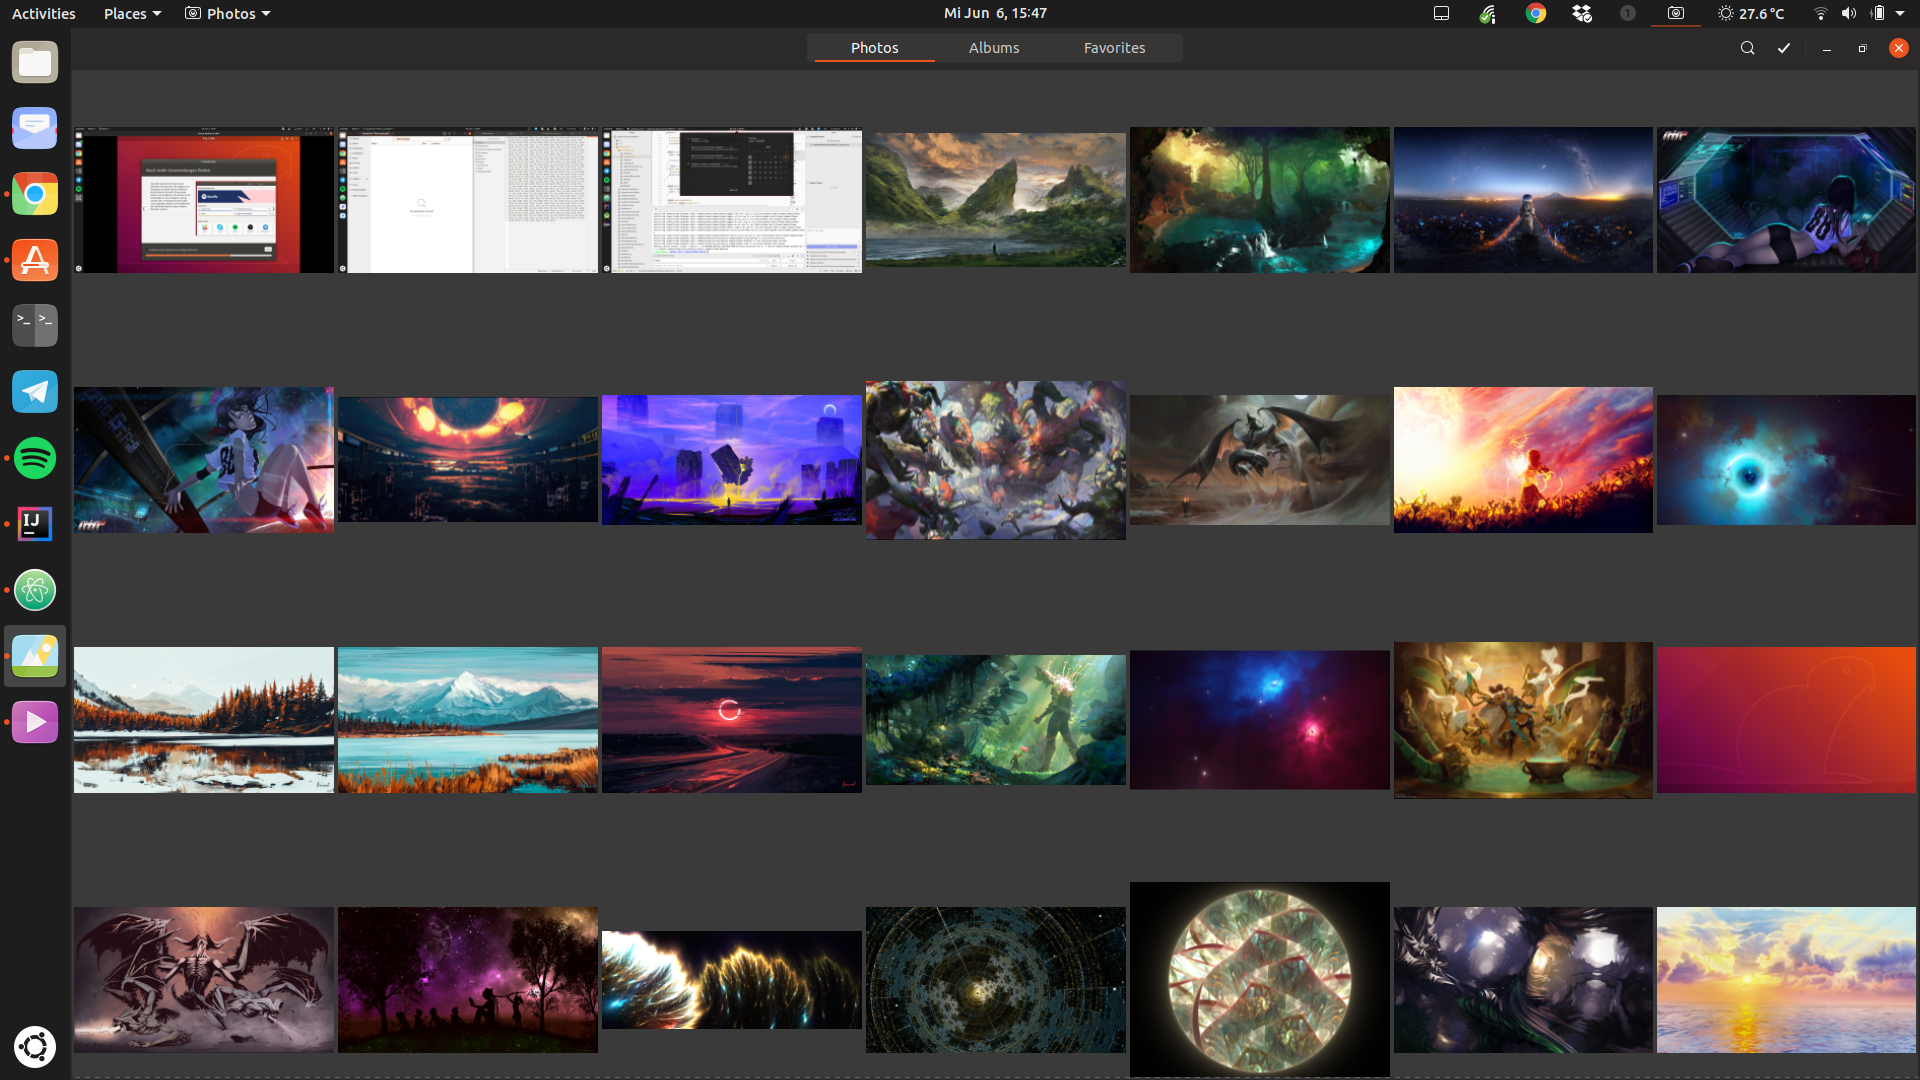Switch to the Albums tab

click(x=993, y=48)
